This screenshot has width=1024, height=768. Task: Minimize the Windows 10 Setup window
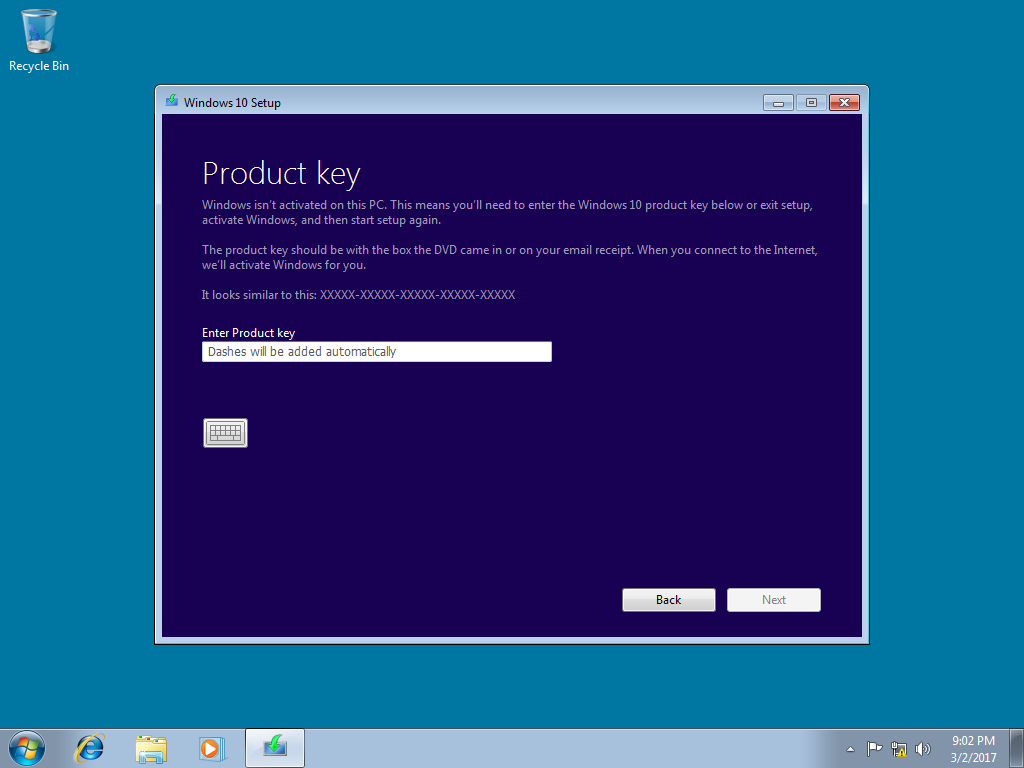tap(778, 103)
